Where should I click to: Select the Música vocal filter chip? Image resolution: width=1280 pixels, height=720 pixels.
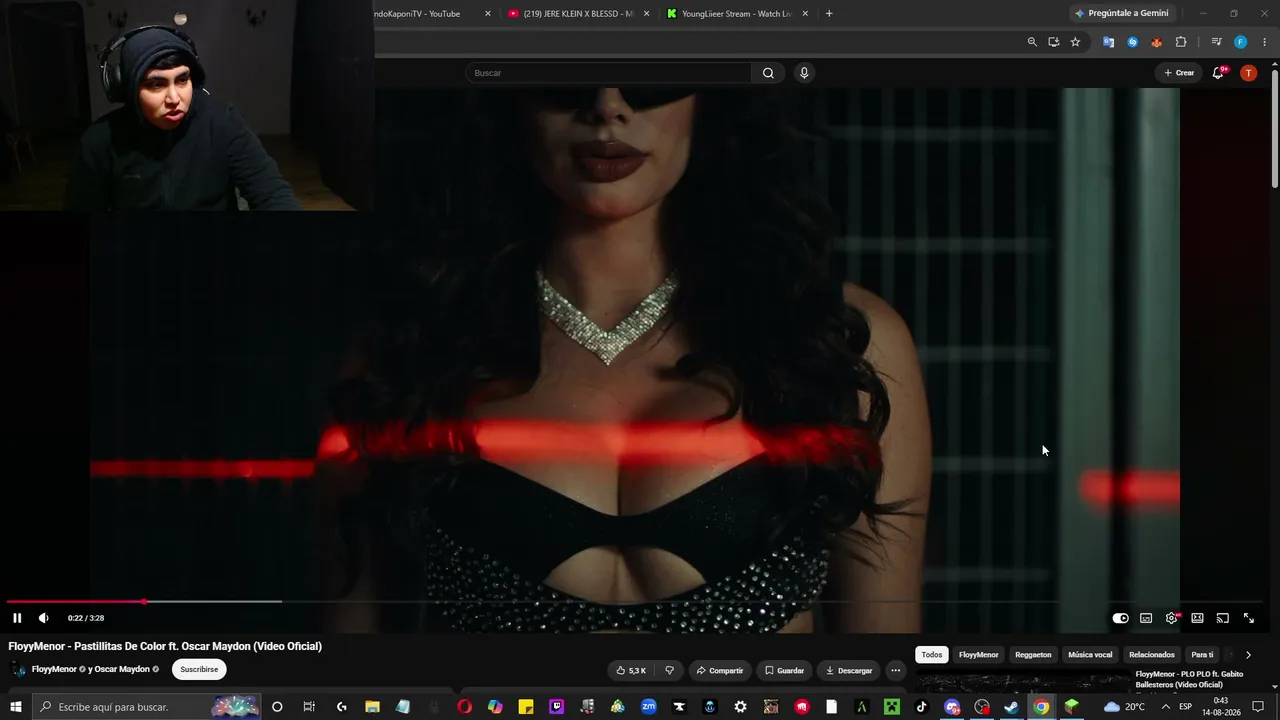(x=1090, y=655)
